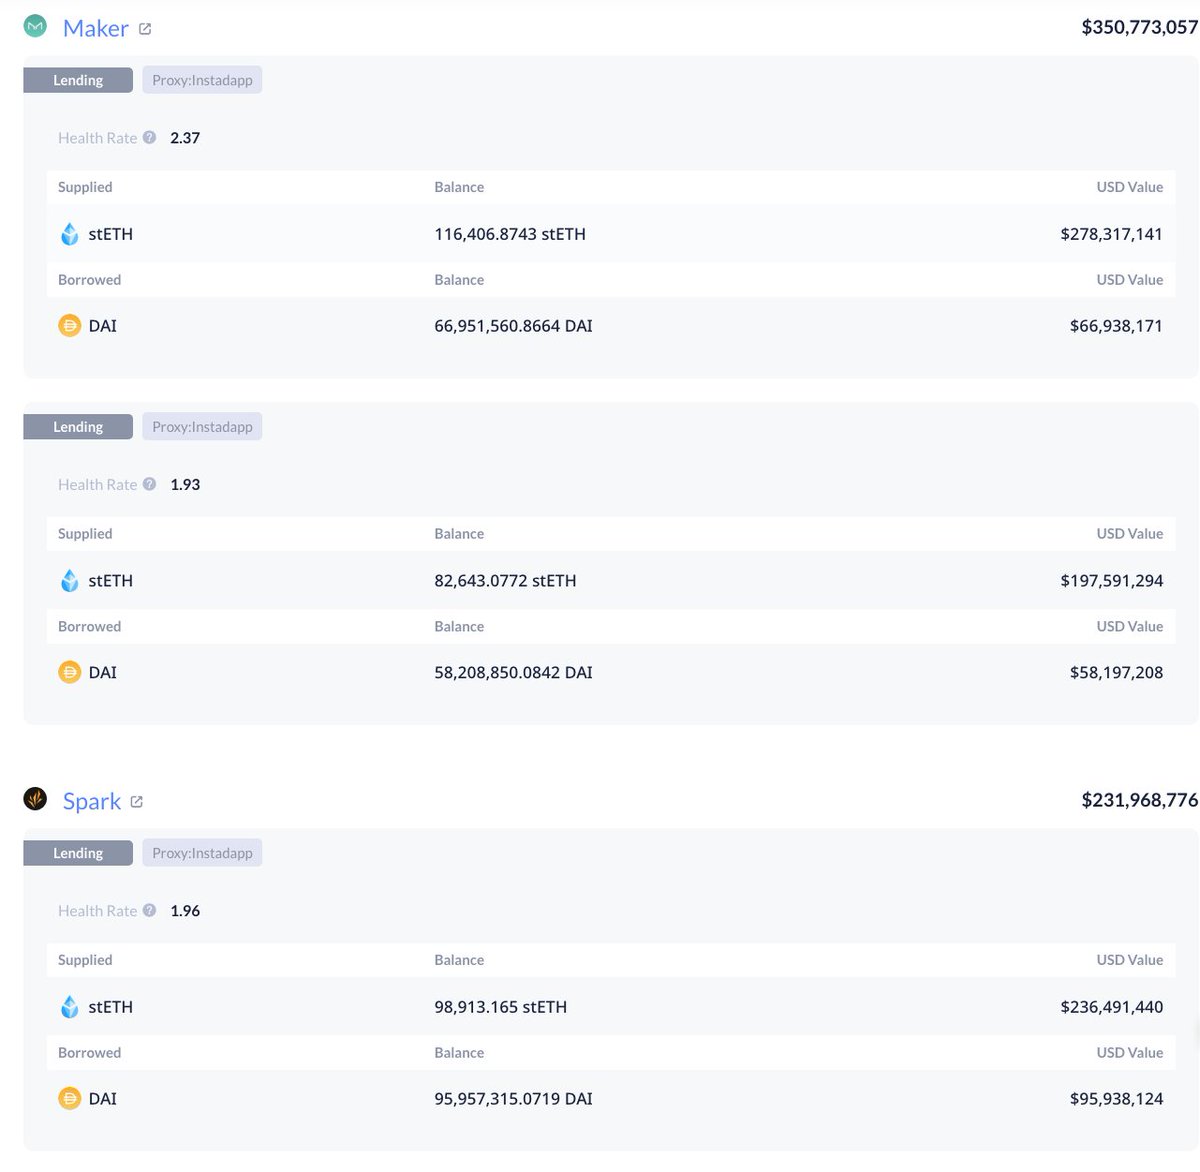Open the external link icon beside Spark

[137, 802]
